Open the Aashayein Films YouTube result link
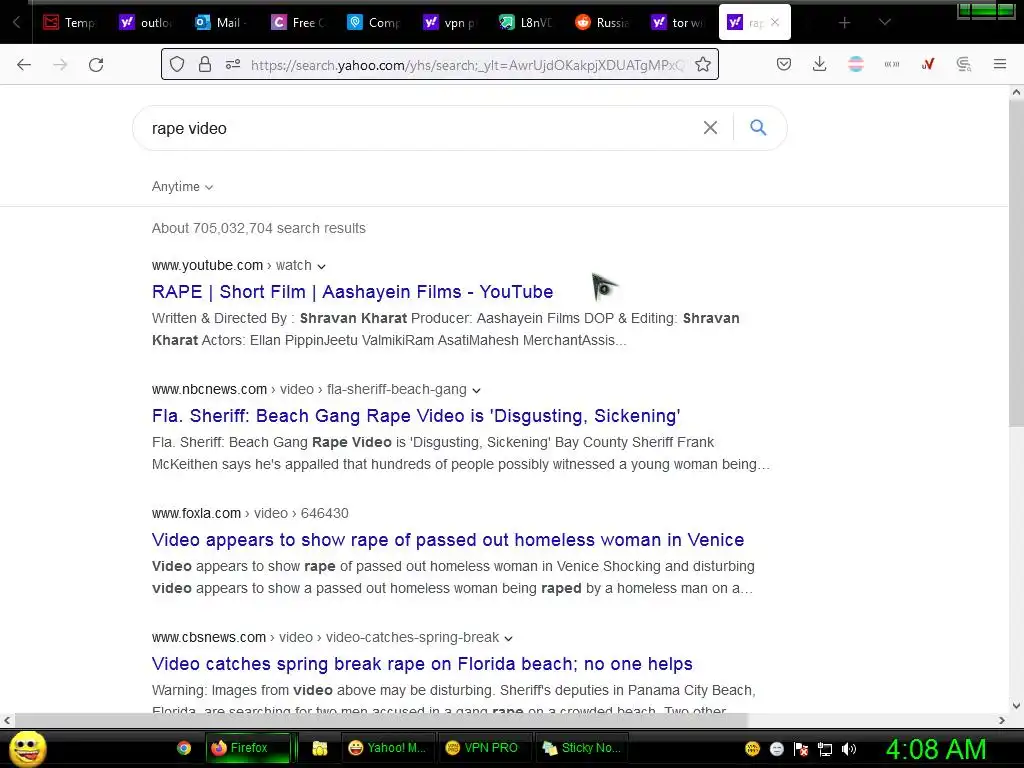1024x768 pixels. pos(352,291)
